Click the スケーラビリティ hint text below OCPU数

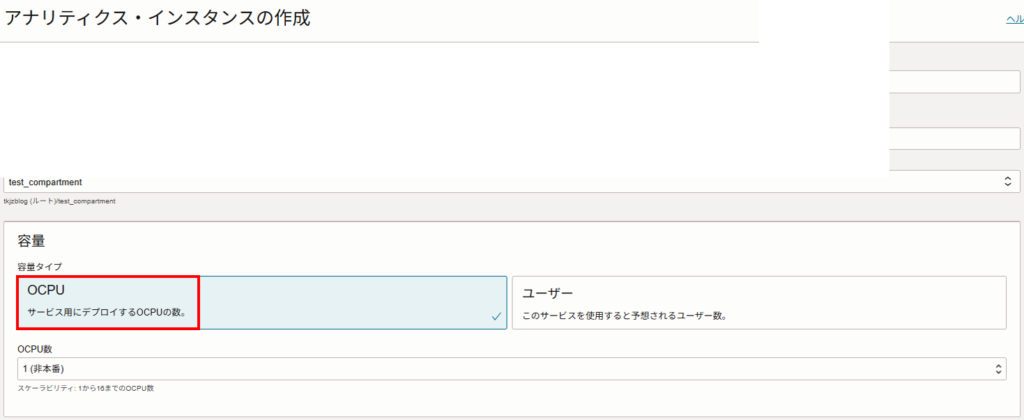tap(85, 387)
